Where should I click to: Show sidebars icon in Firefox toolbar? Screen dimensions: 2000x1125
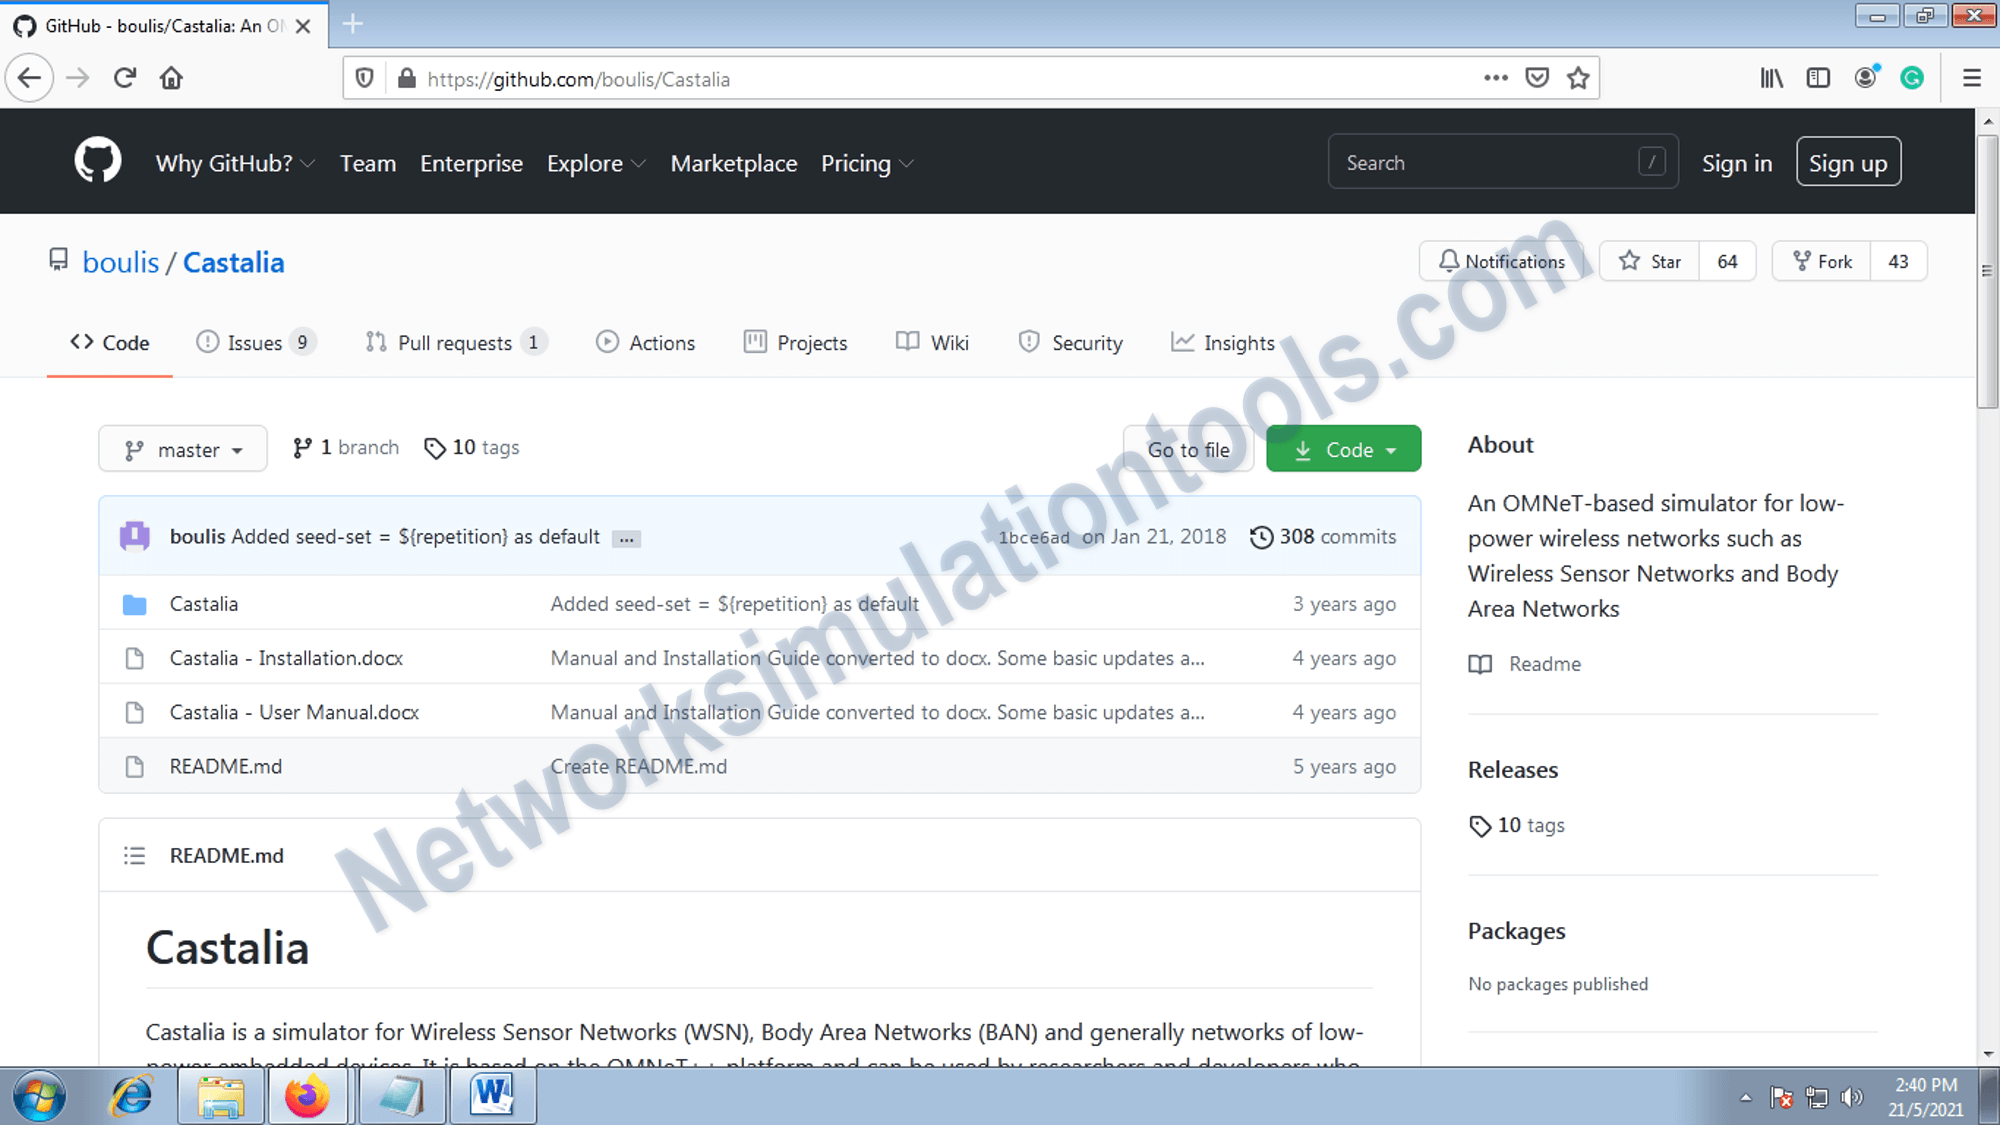tap(1818, 78)
